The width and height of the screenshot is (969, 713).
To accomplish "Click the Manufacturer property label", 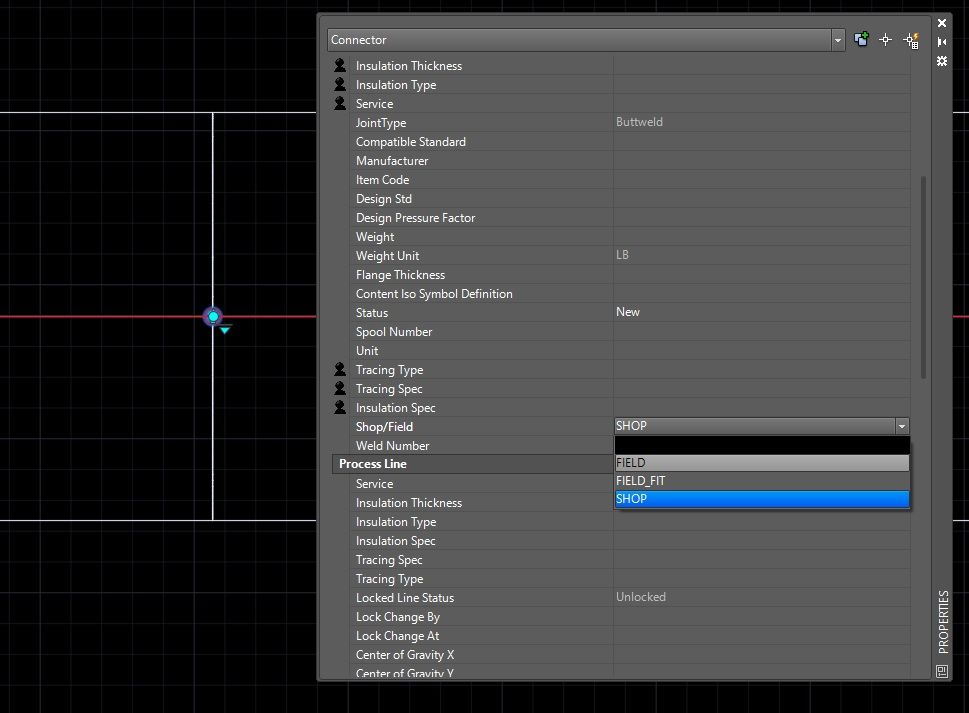I will pos(392,161).
